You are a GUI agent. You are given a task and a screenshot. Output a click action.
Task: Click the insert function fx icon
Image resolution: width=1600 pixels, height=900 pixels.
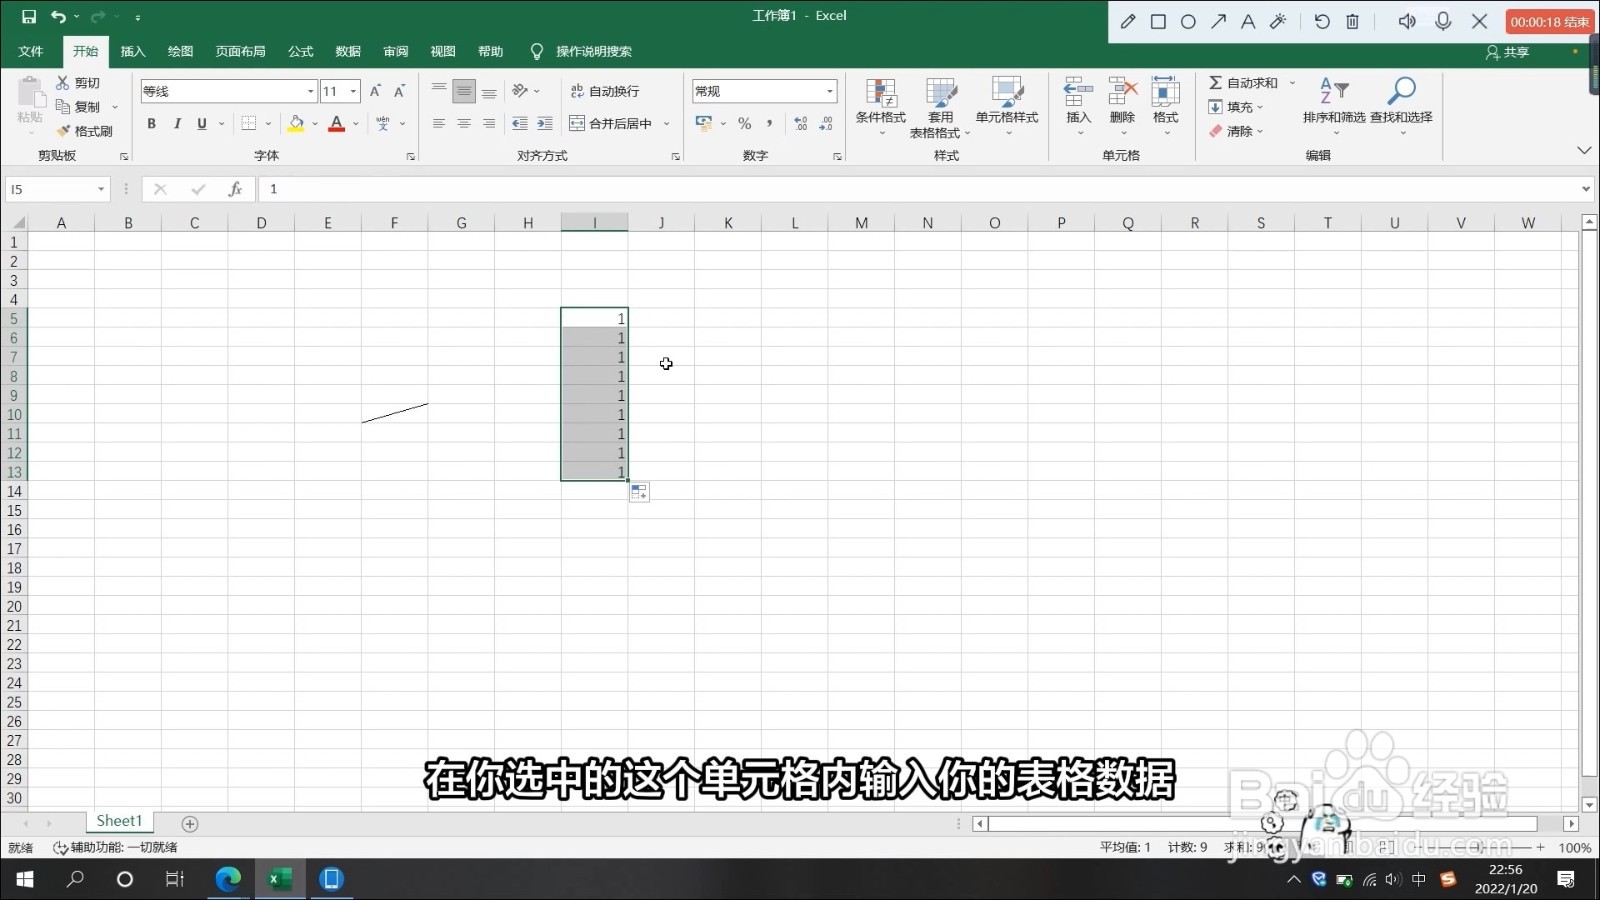click(x=235, y=189)
